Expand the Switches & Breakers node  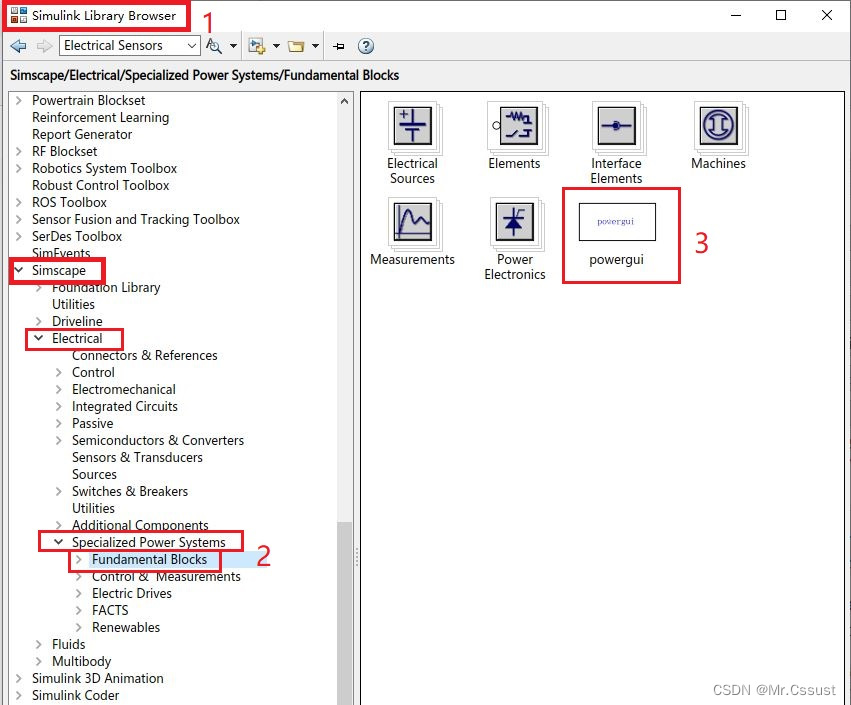tap(59, 491)
